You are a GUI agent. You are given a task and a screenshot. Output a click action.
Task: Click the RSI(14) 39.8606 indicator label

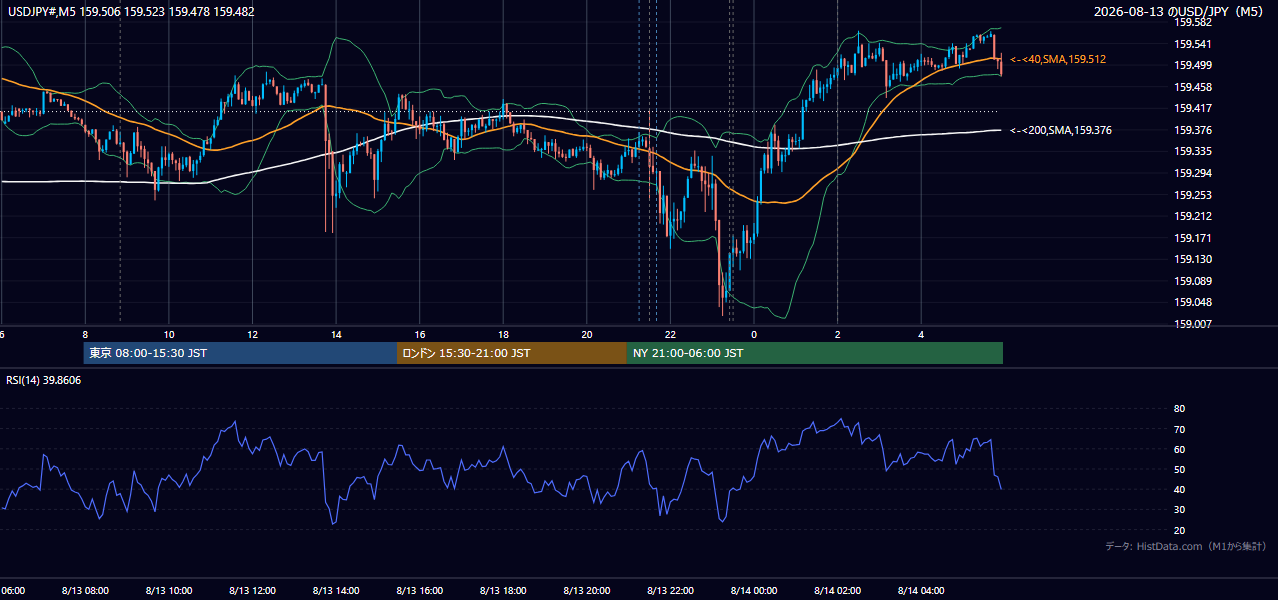(x=44, y=380)
